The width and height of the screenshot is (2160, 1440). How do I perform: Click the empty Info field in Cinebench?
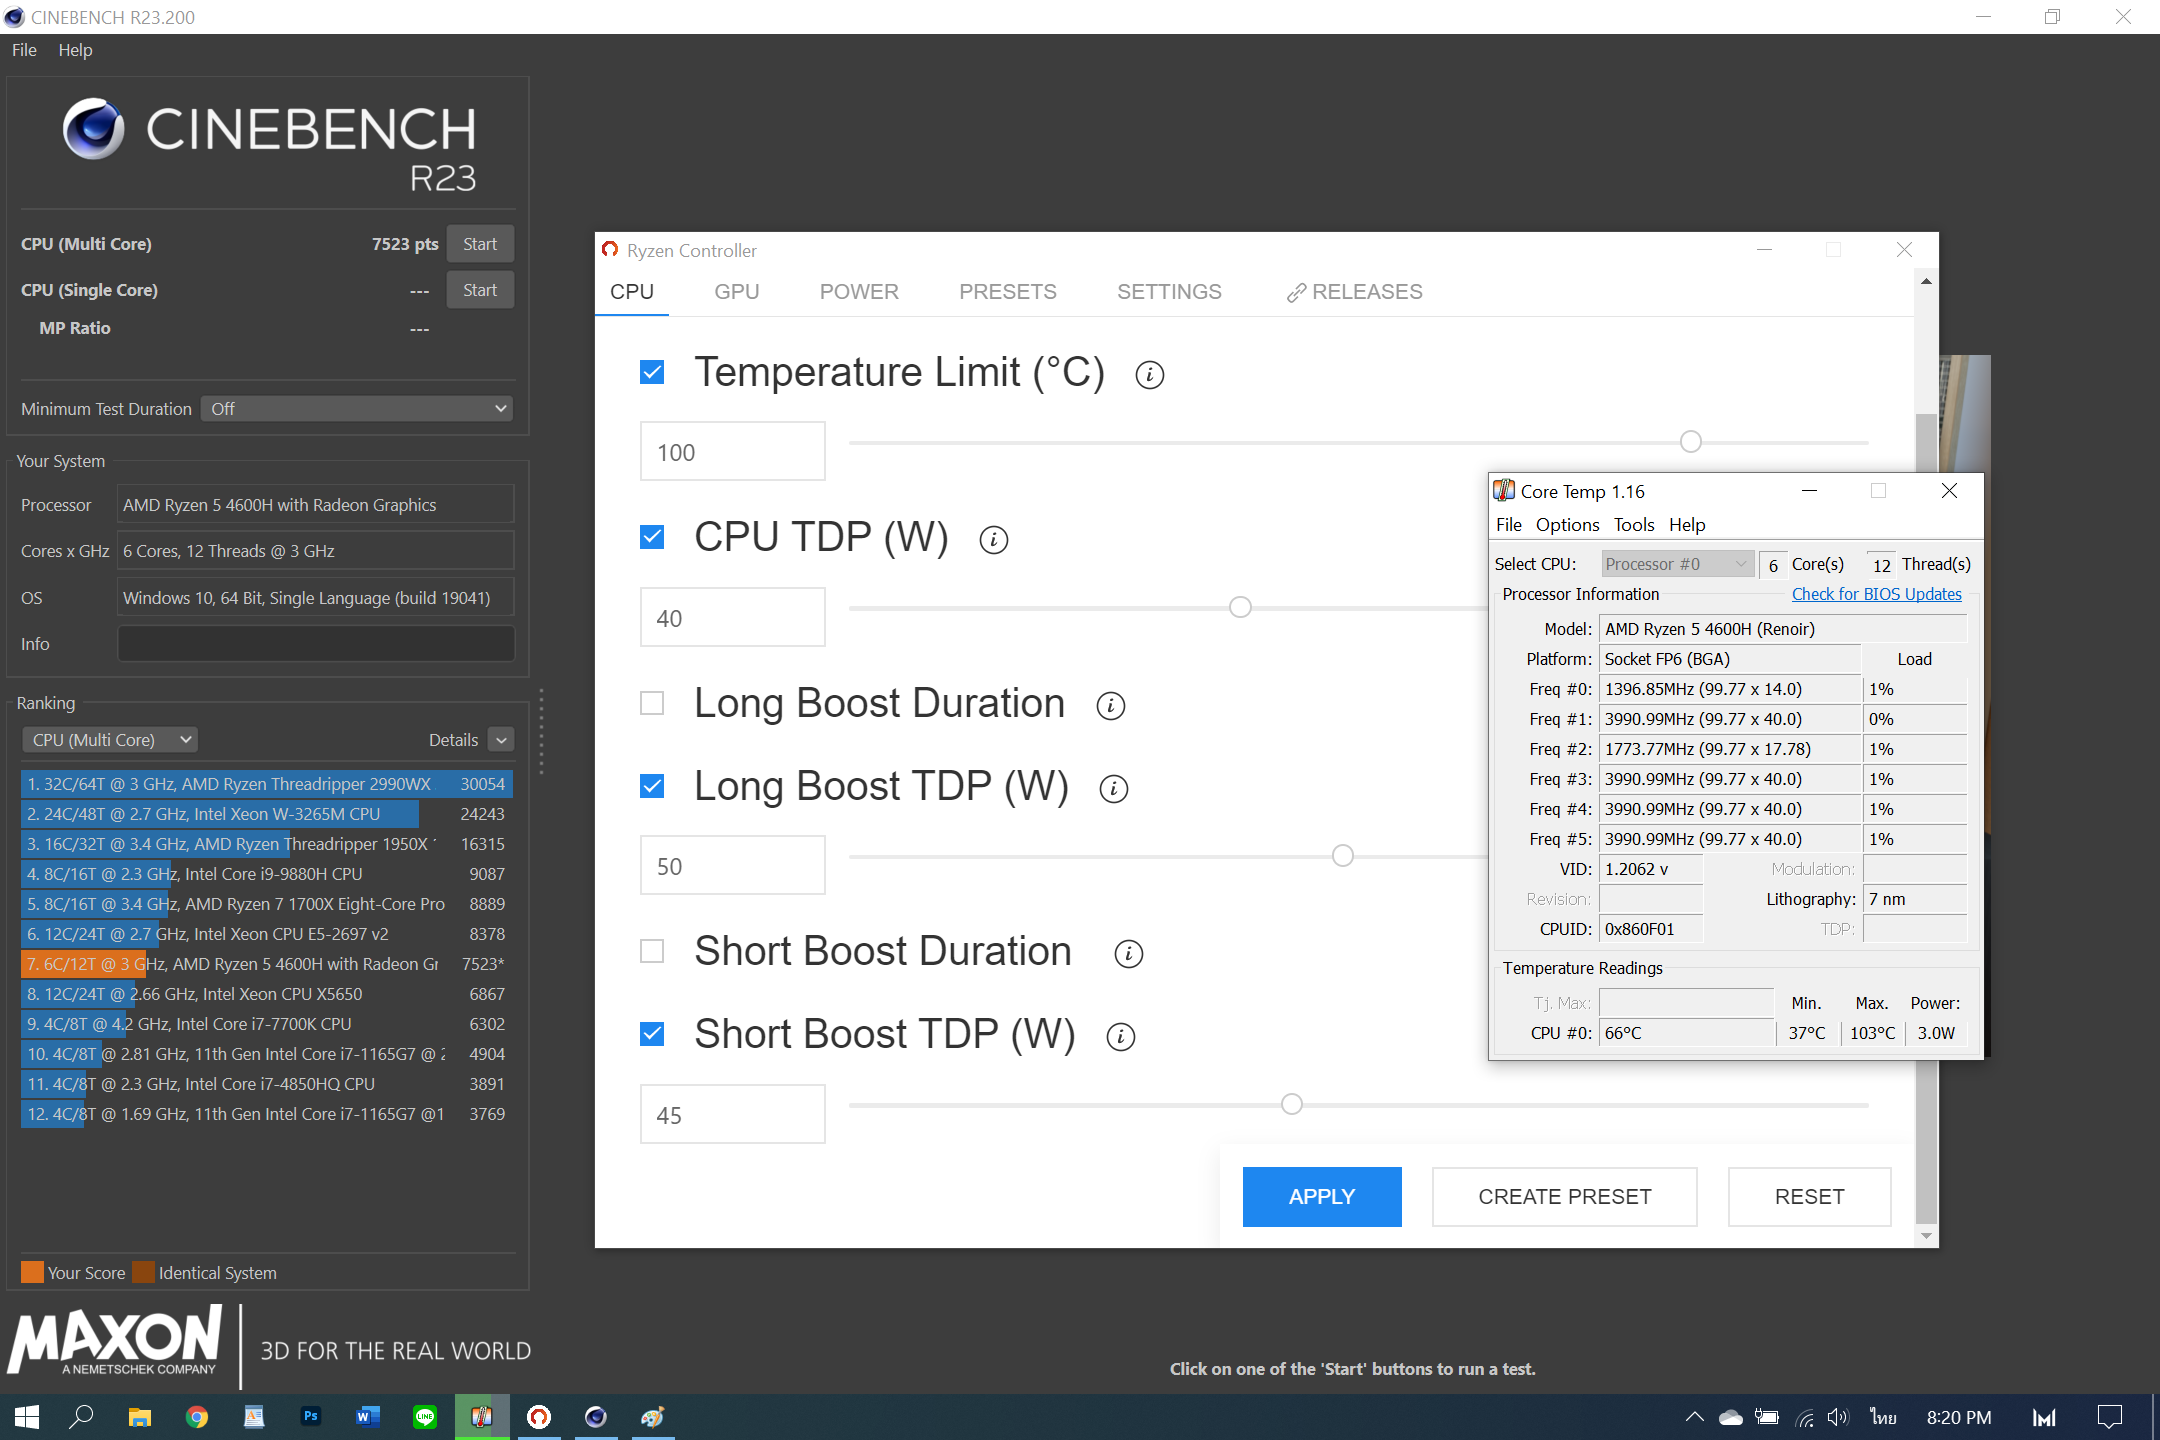point(316,644)
